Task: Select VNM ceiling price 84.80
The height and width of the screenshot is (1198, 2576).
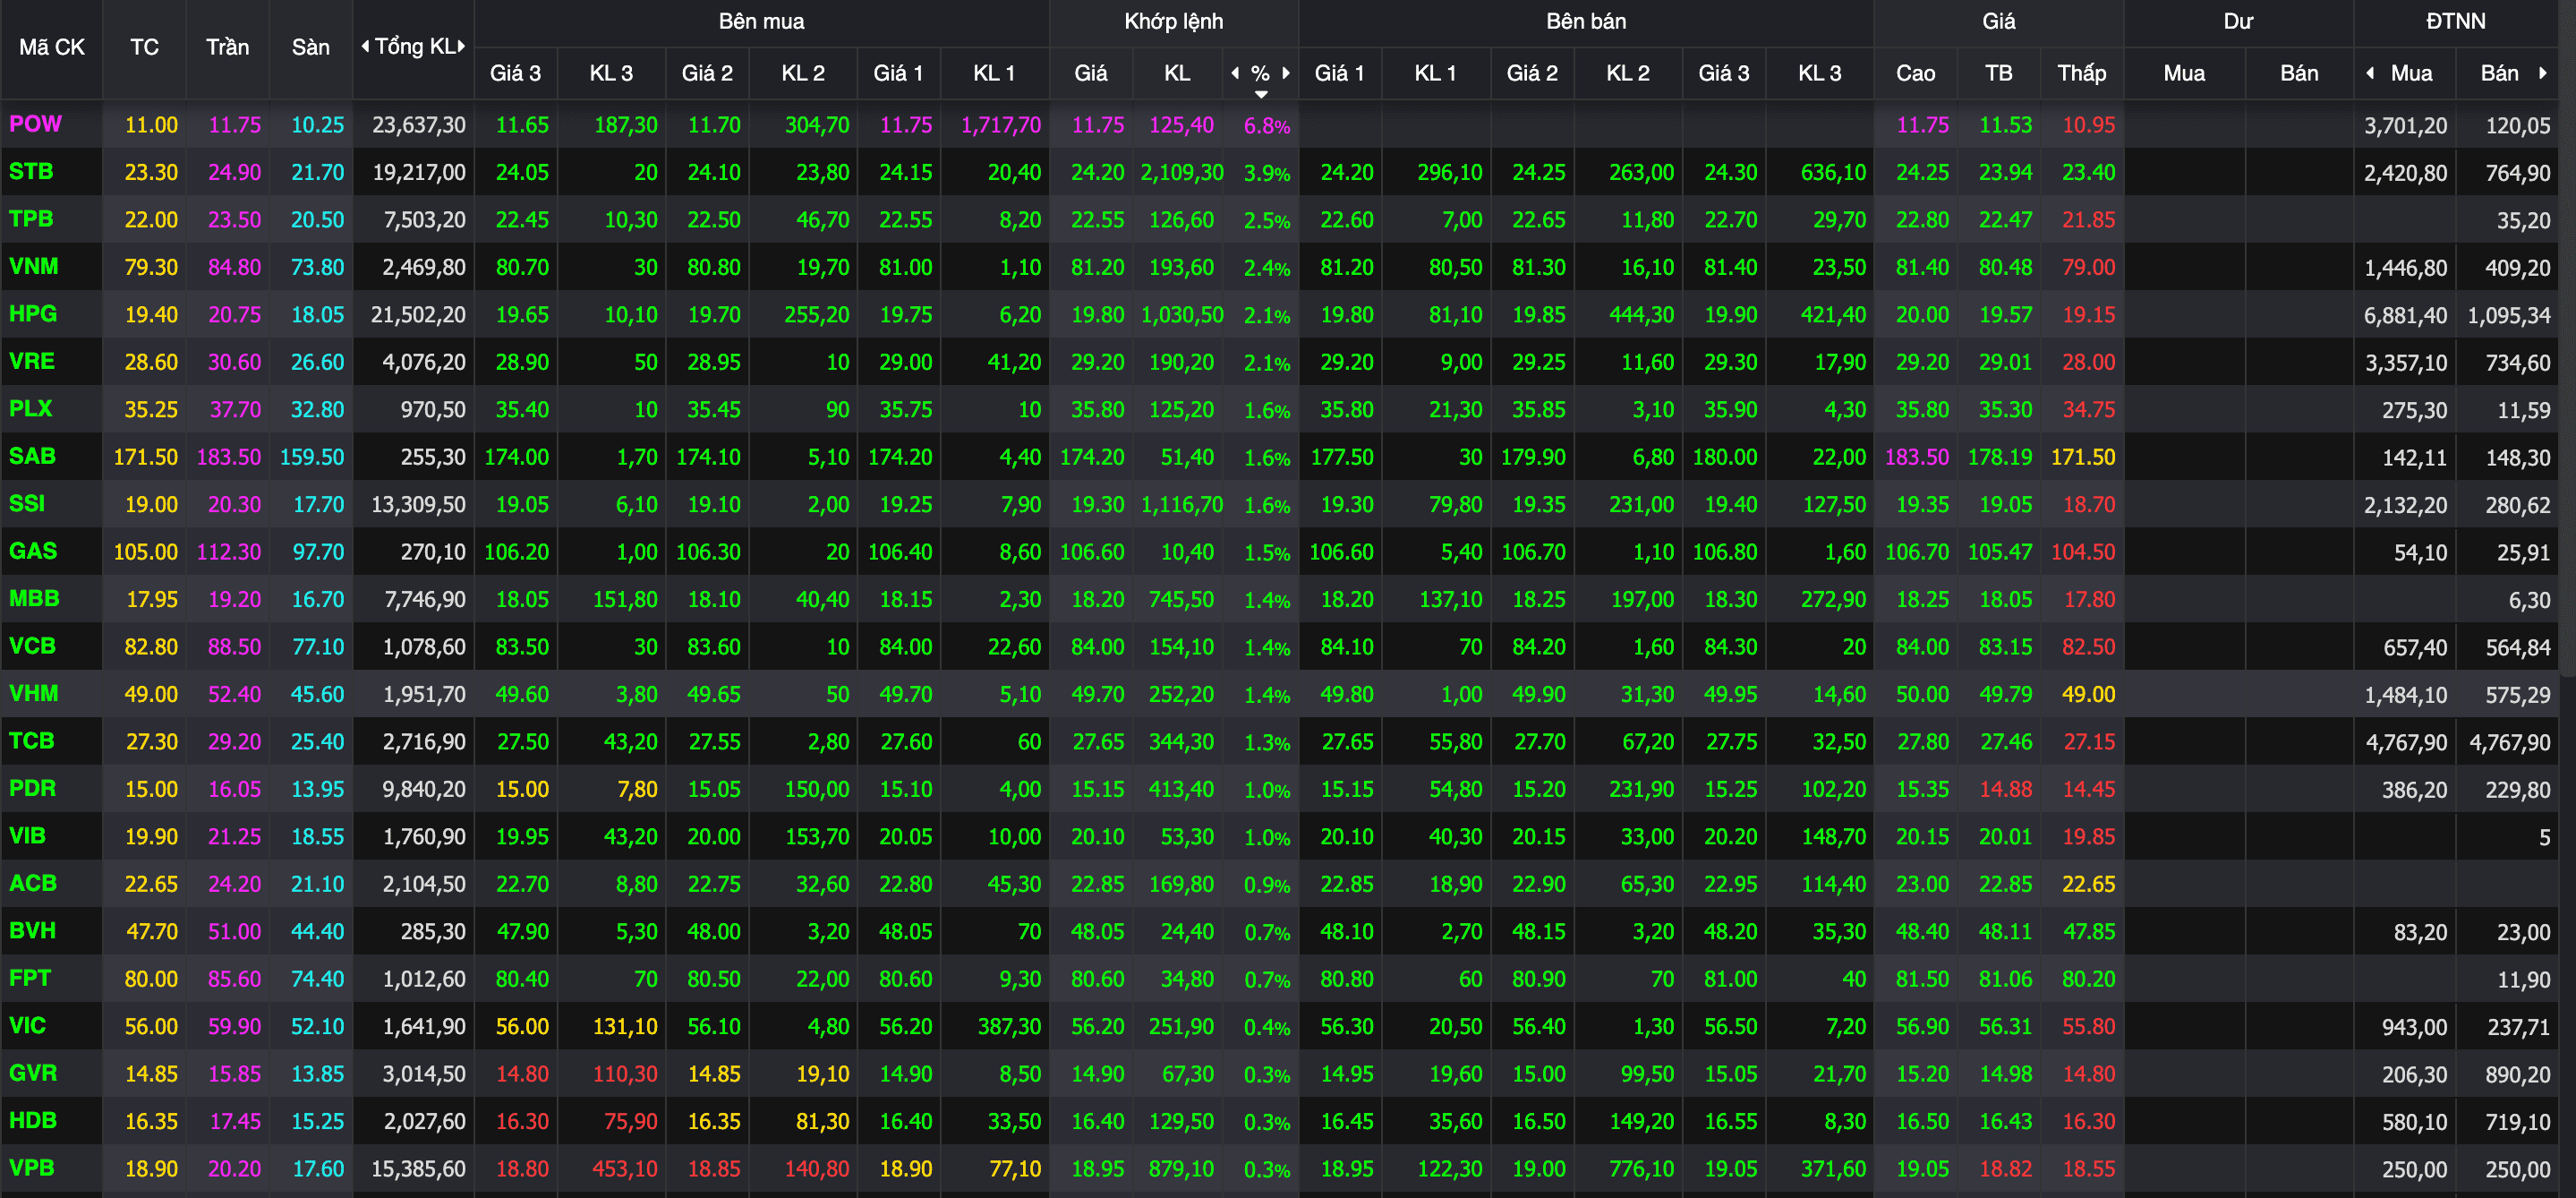Action: click(234, 267)
